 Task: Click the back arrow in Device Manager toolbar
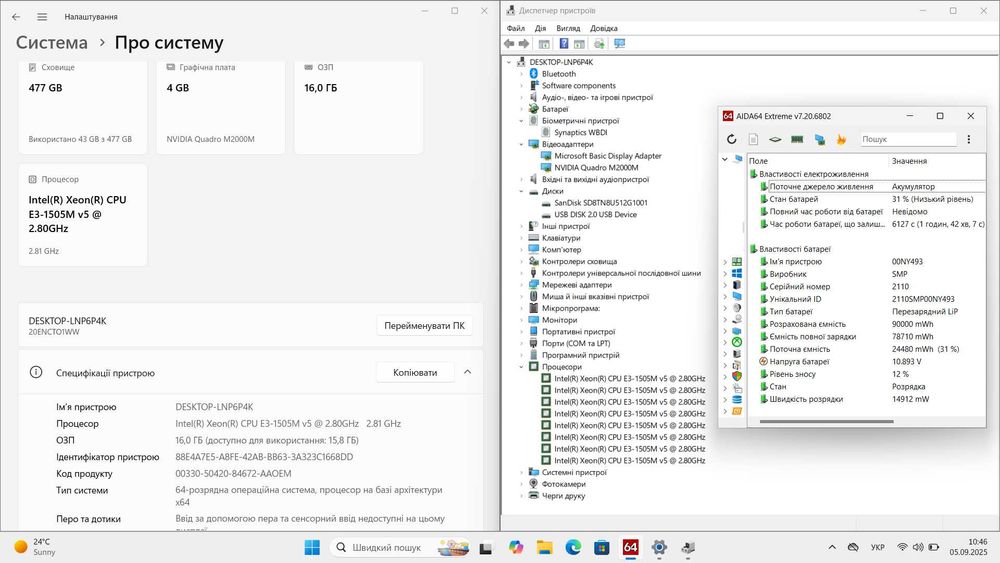[509, 43]
